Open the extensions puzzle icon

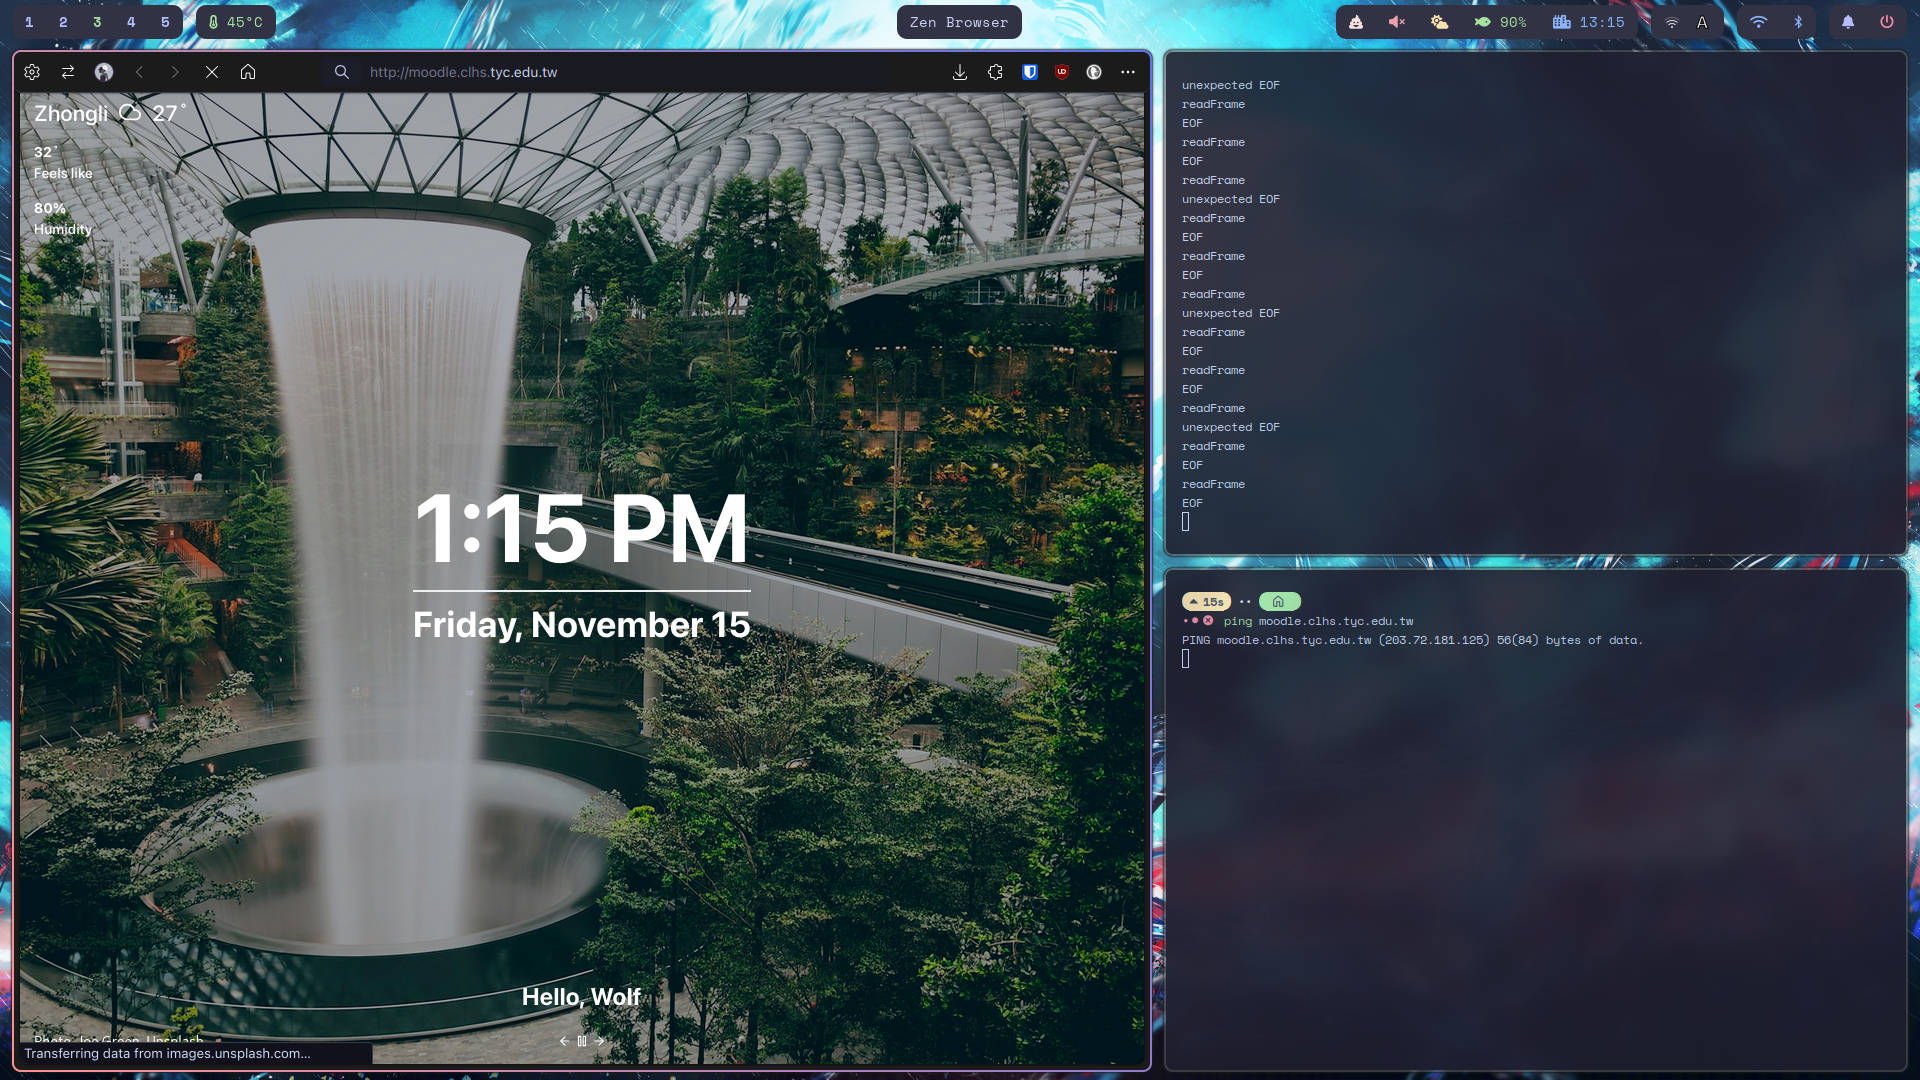[995, 72]
